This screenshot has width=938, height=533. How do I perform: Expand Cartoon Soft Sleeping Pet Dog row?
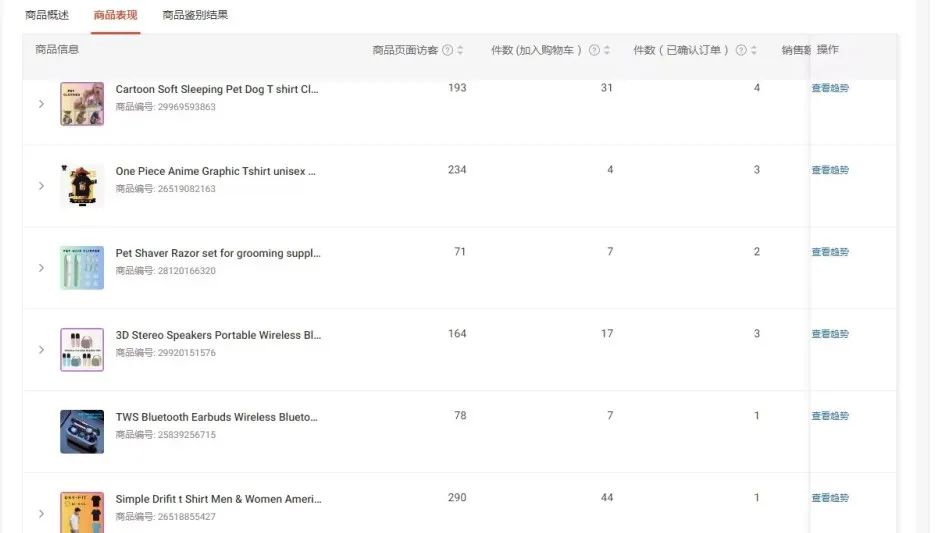(41, 104)
